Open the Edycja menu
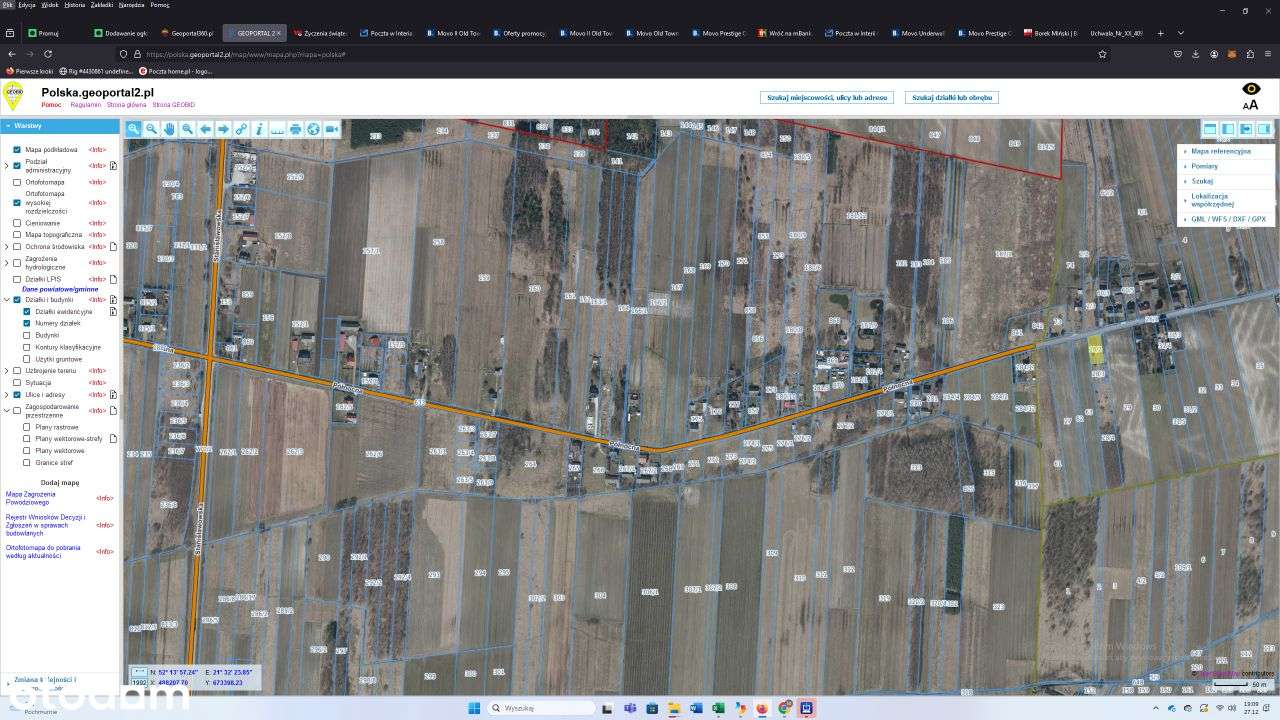Viewport: 1280px width, 720px height. [x=27, y=5]
